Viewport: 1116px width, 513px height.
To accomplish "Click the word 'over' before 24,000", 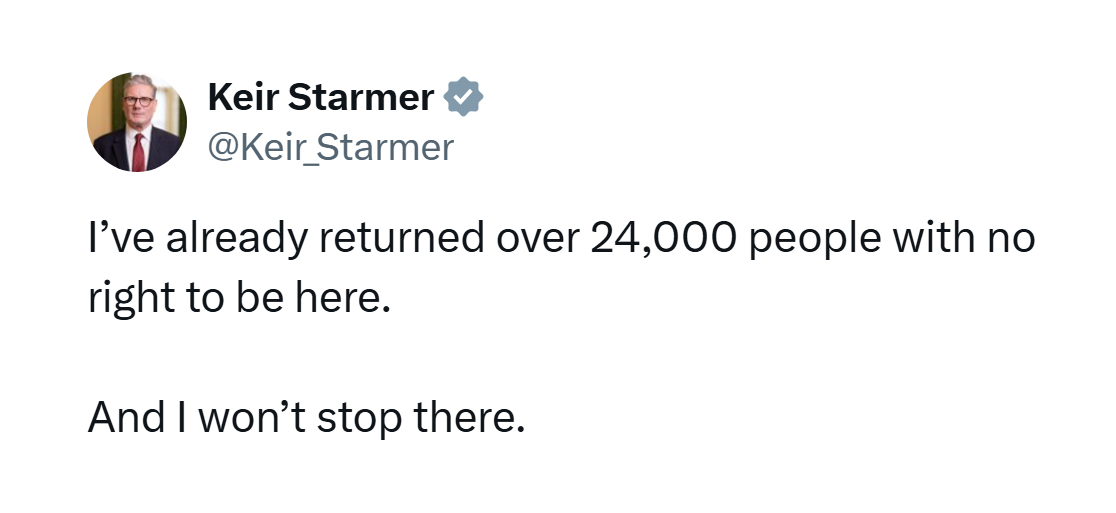I will 537,240.
